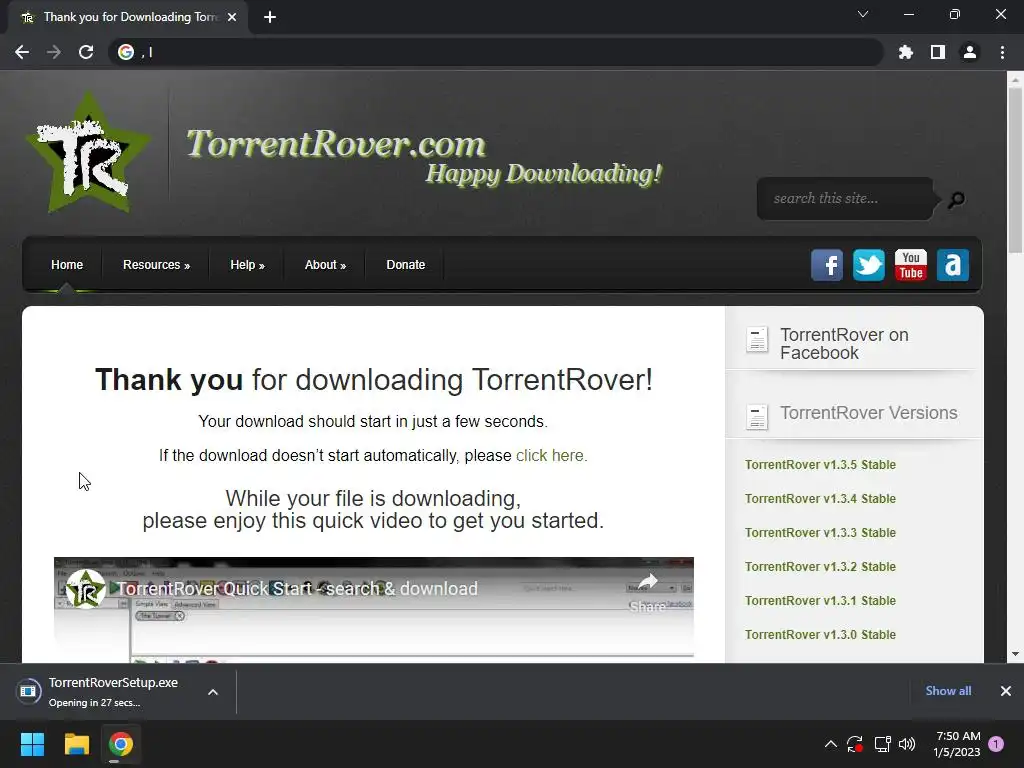
Task: Open the Resources menu
Action: (x=156, y=264)
